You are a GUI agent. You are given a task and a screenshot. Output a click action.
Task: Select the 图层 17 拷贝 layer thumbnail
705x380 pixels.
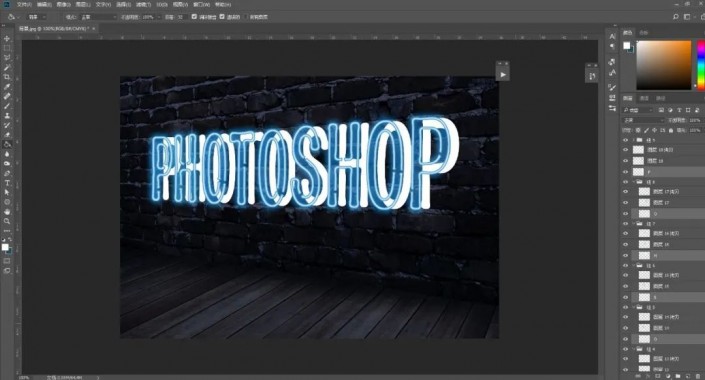pos(644,192)
